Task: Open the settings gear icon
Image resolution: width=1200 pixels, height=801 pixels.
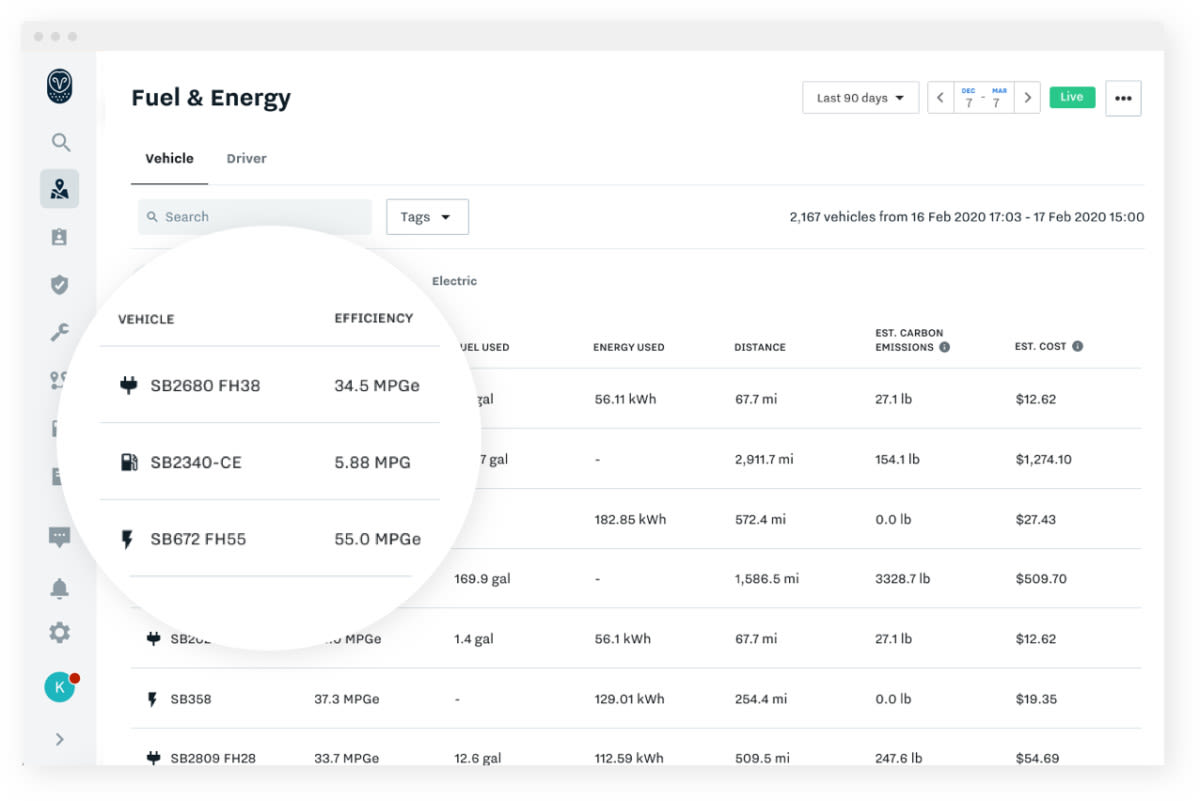Action: tap(60, 633)
